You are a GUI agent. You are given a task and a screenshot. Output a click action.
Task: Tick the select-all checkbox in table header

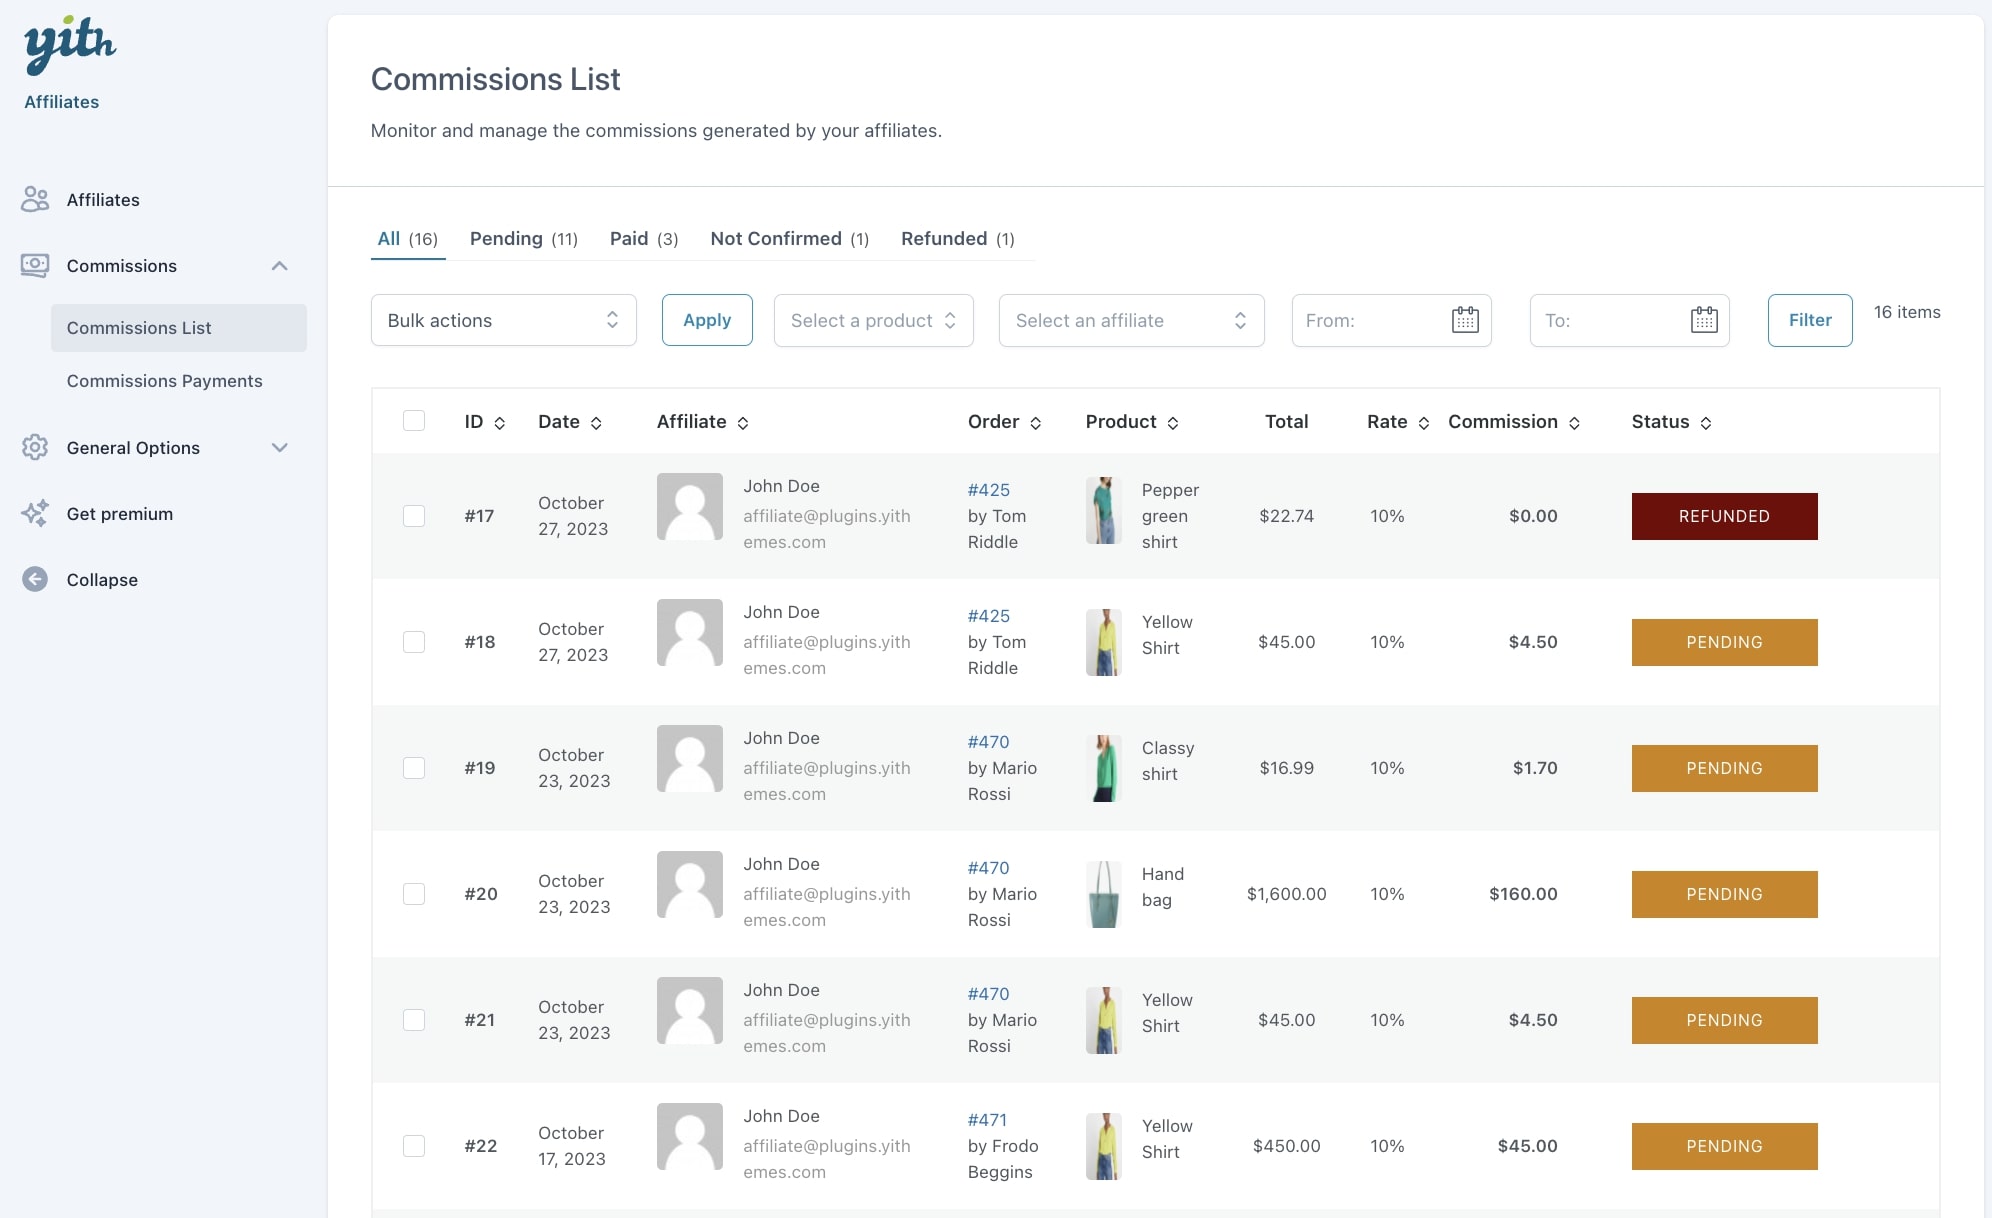(414, 420)
